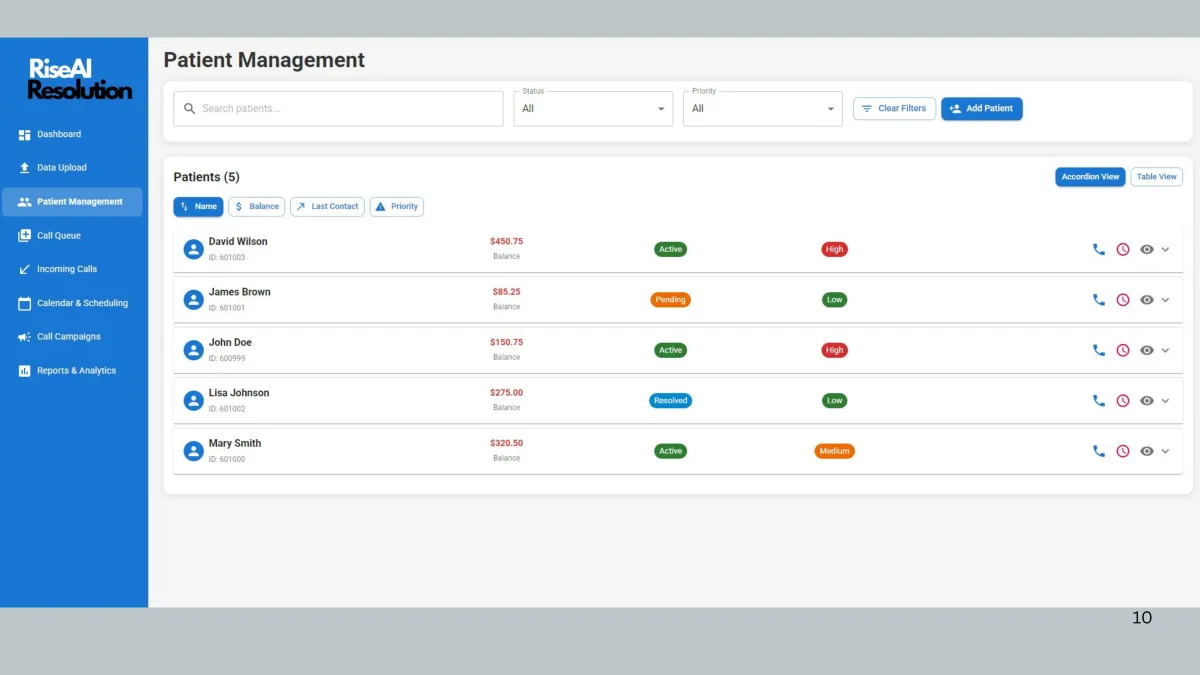Expand David Wilson accordion row

point(1165,249)
